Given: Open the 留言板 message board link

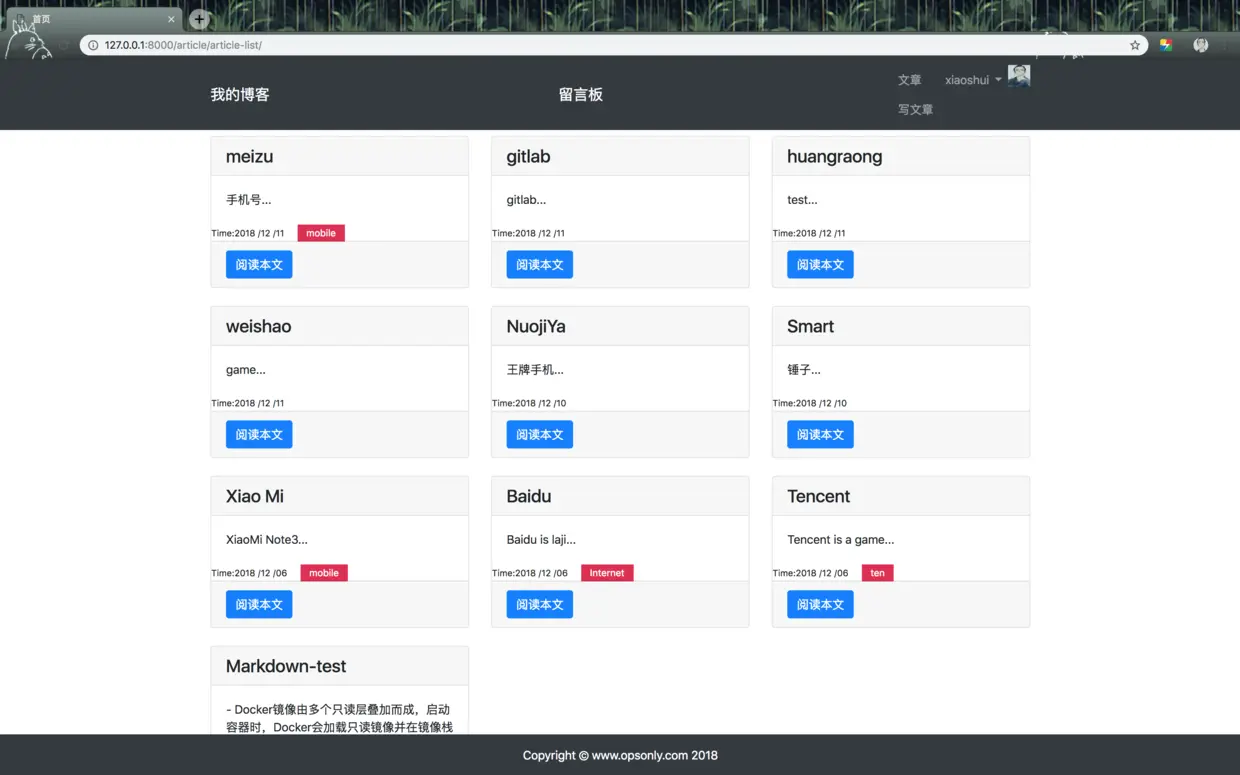Looking at the screenshot, I should pos(581,94).
